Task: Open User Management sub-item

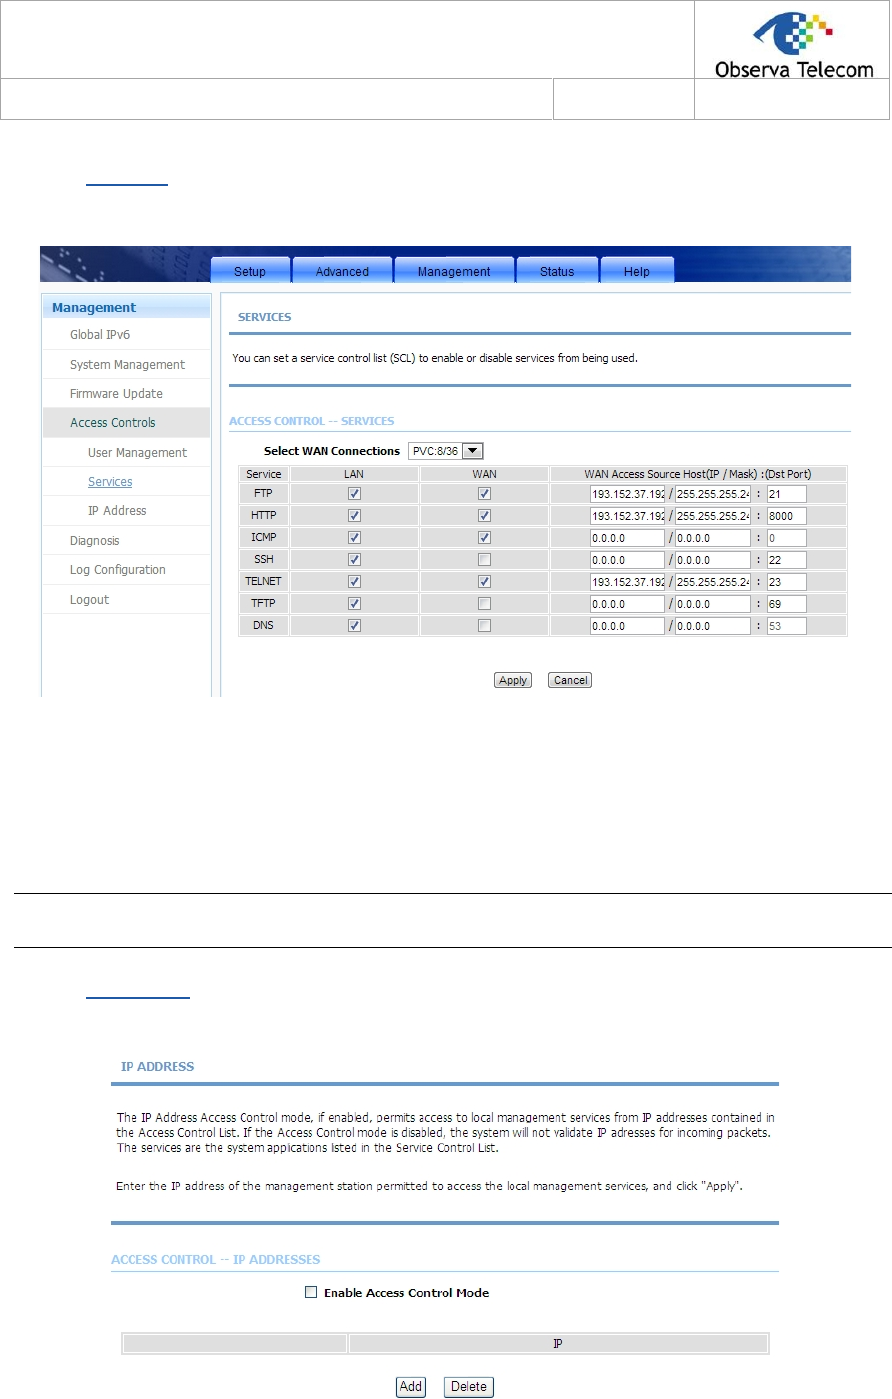Action: (x=137, y=453)
